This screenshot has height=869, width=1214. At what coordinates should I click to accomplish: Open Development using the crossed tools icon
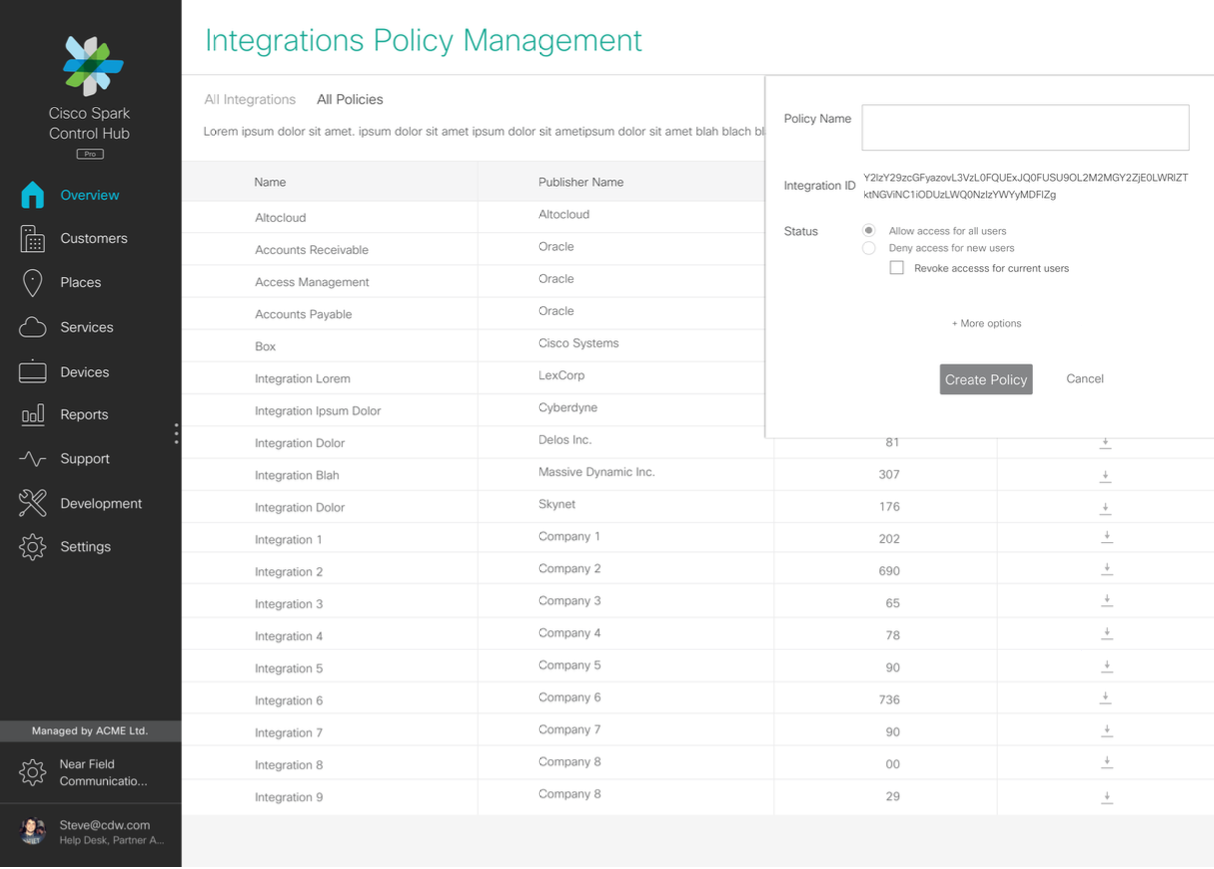tap(32, 503)
